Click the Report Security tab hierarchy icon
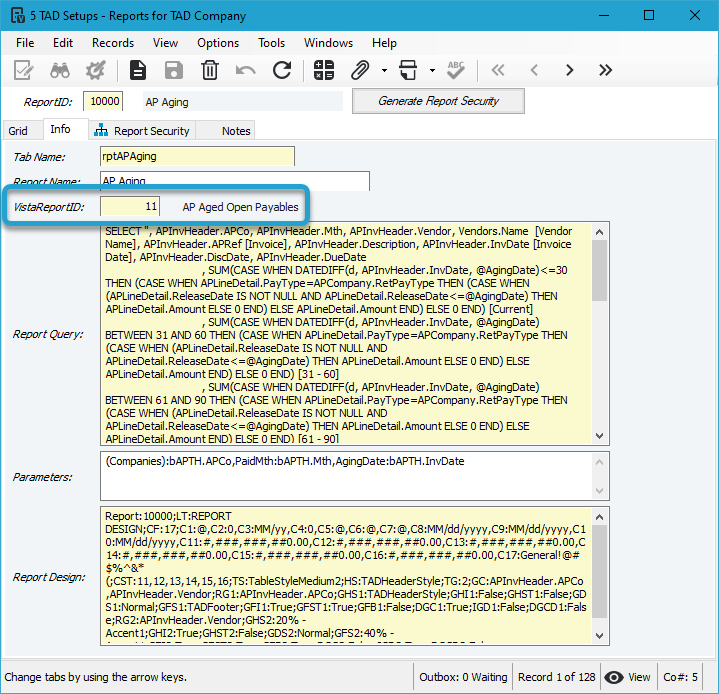Viewport: 719px width, 694px height. click(101, 130)
